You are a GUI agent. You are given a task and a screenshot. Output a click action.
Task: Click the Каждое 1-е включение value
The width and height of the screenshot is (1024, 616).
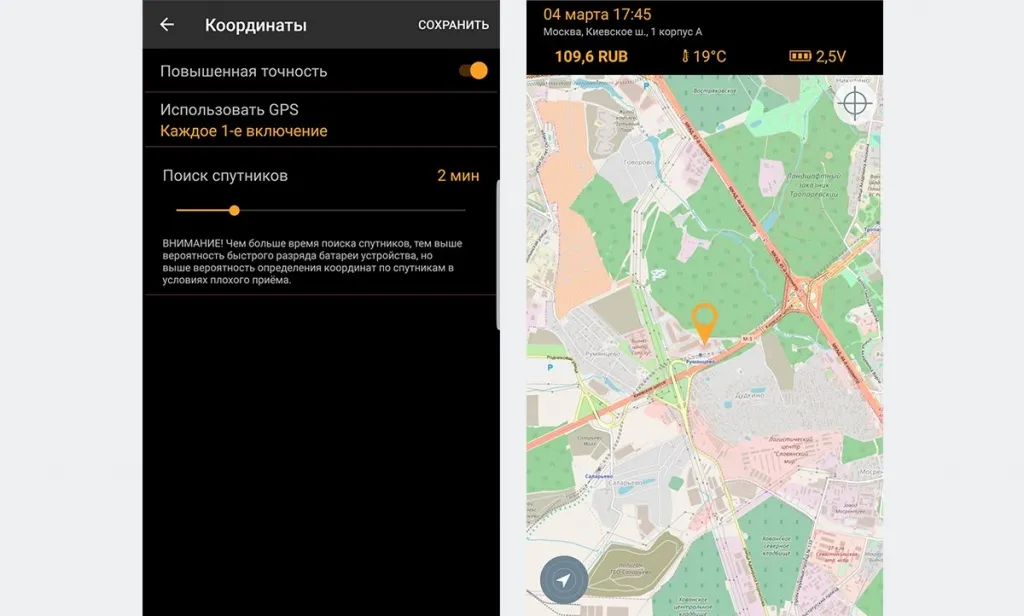pos(244,131)
